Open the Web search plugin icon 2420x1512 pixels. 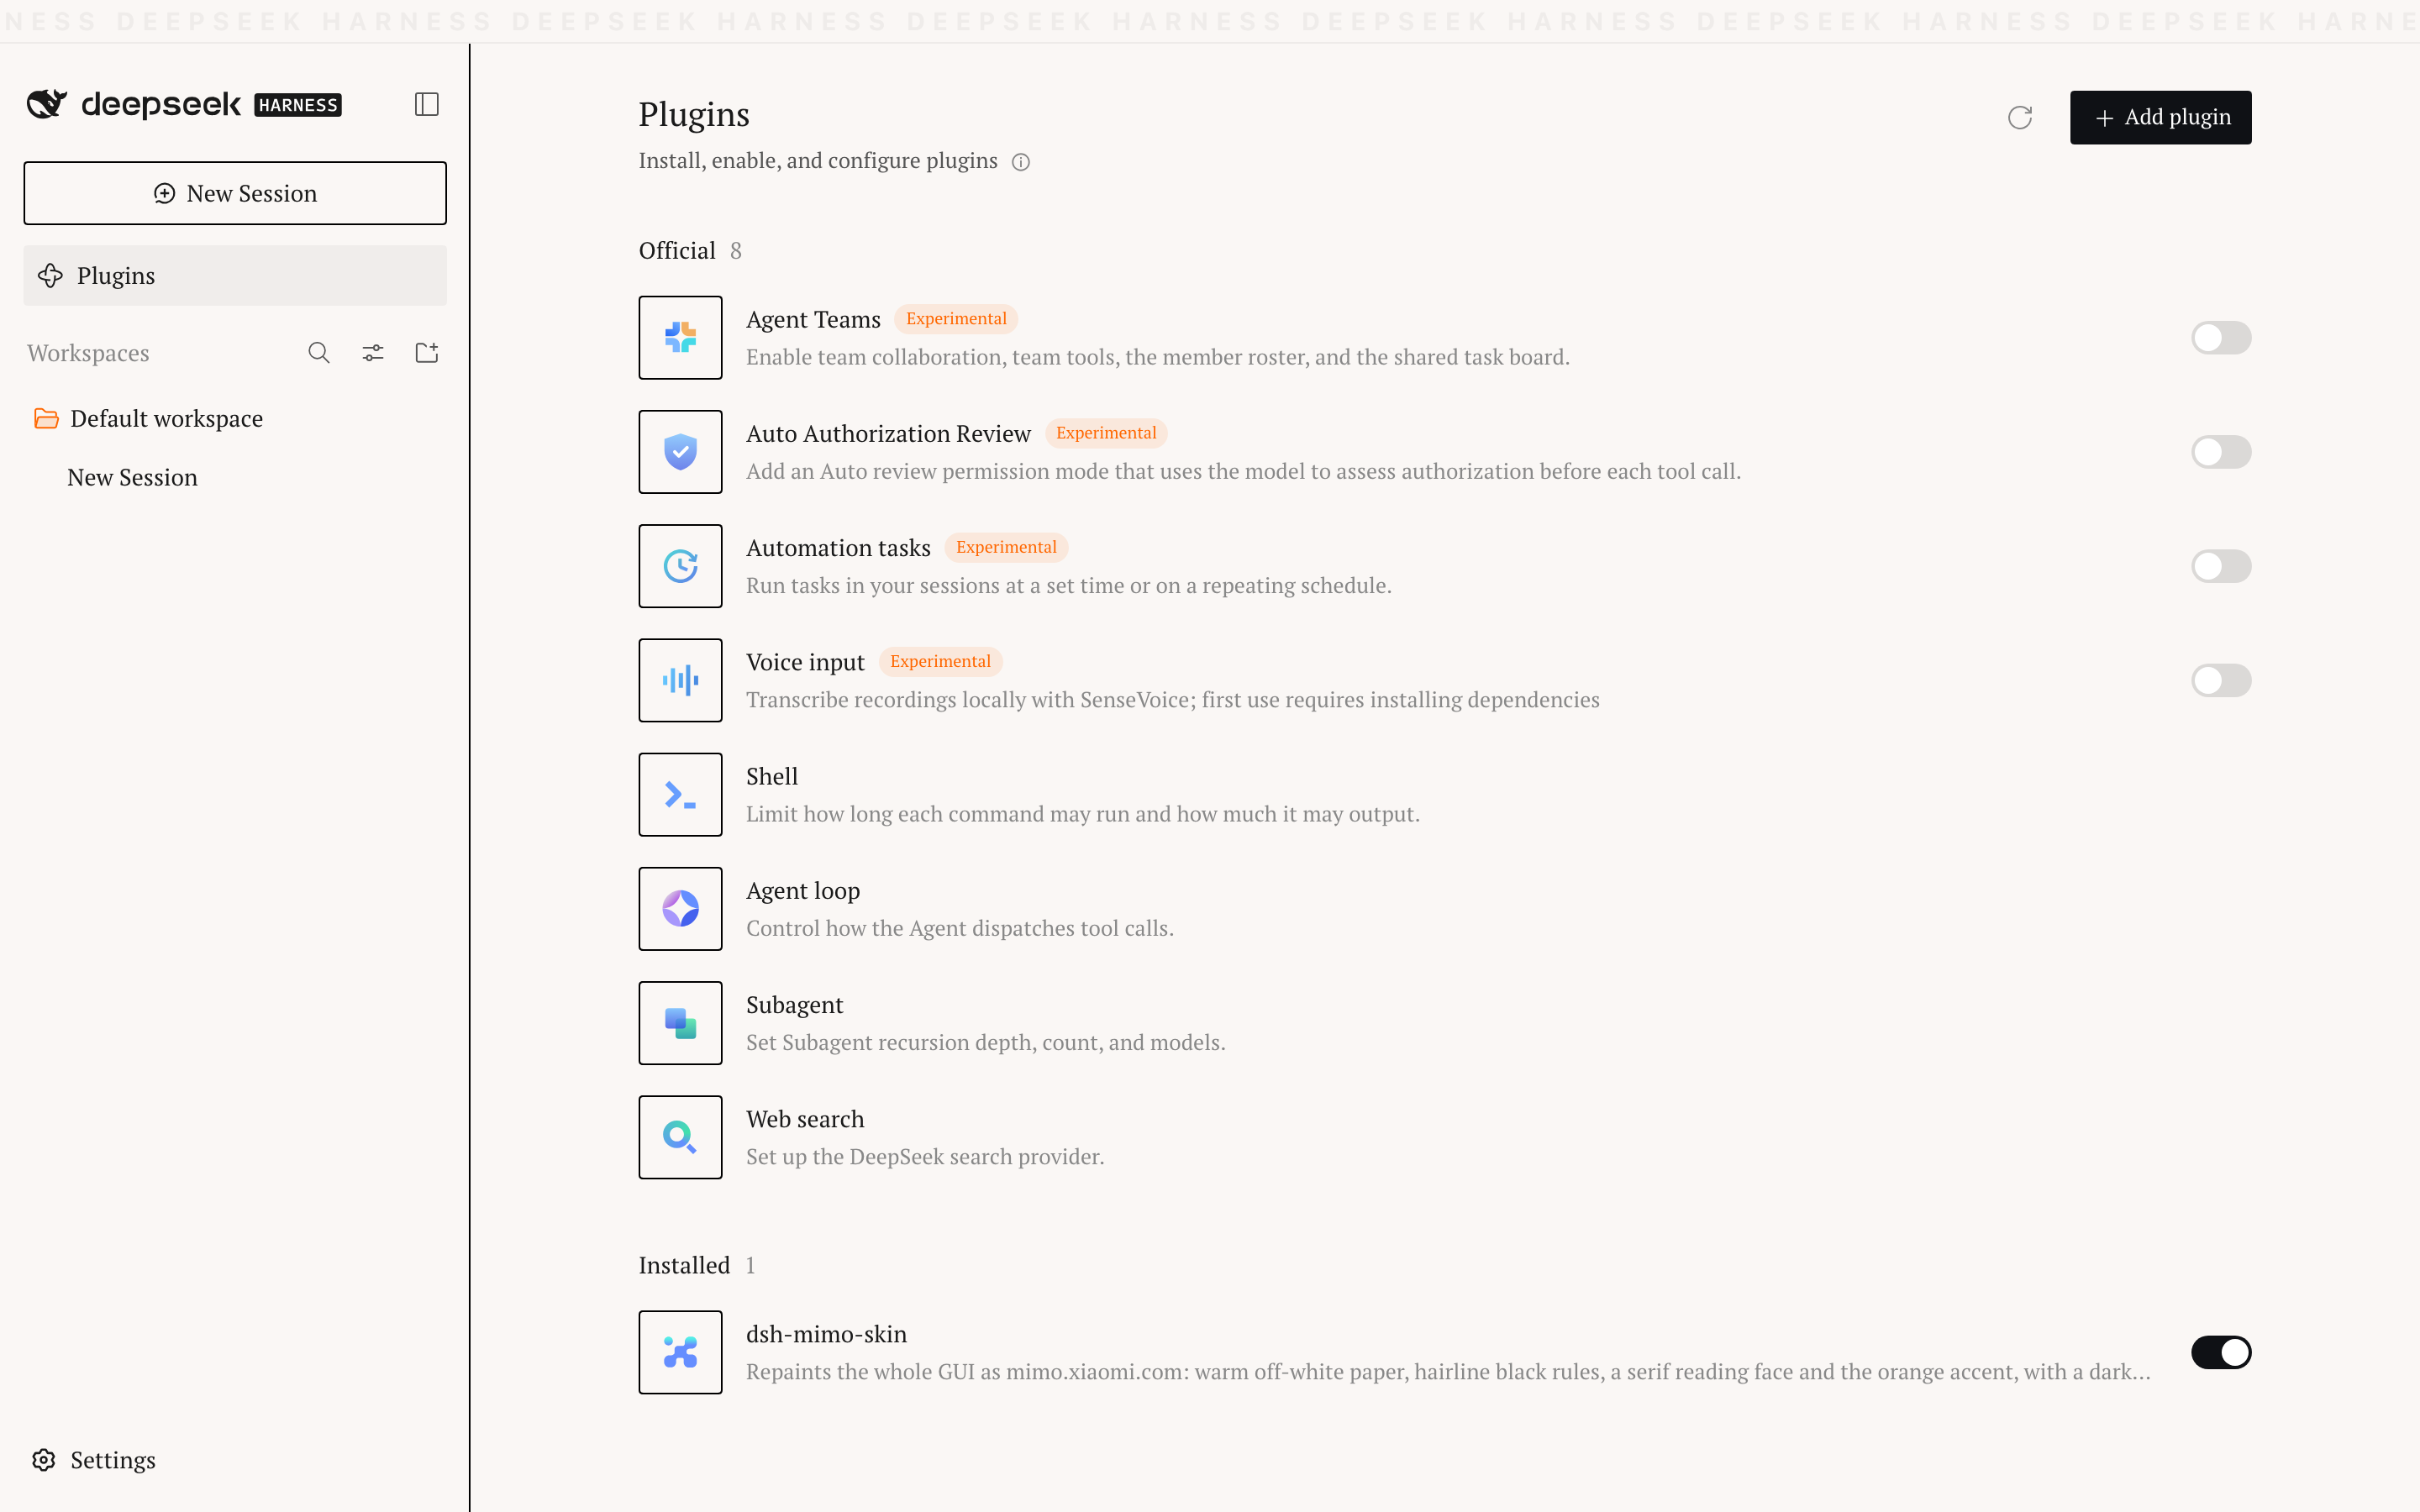click(680, 1137)
